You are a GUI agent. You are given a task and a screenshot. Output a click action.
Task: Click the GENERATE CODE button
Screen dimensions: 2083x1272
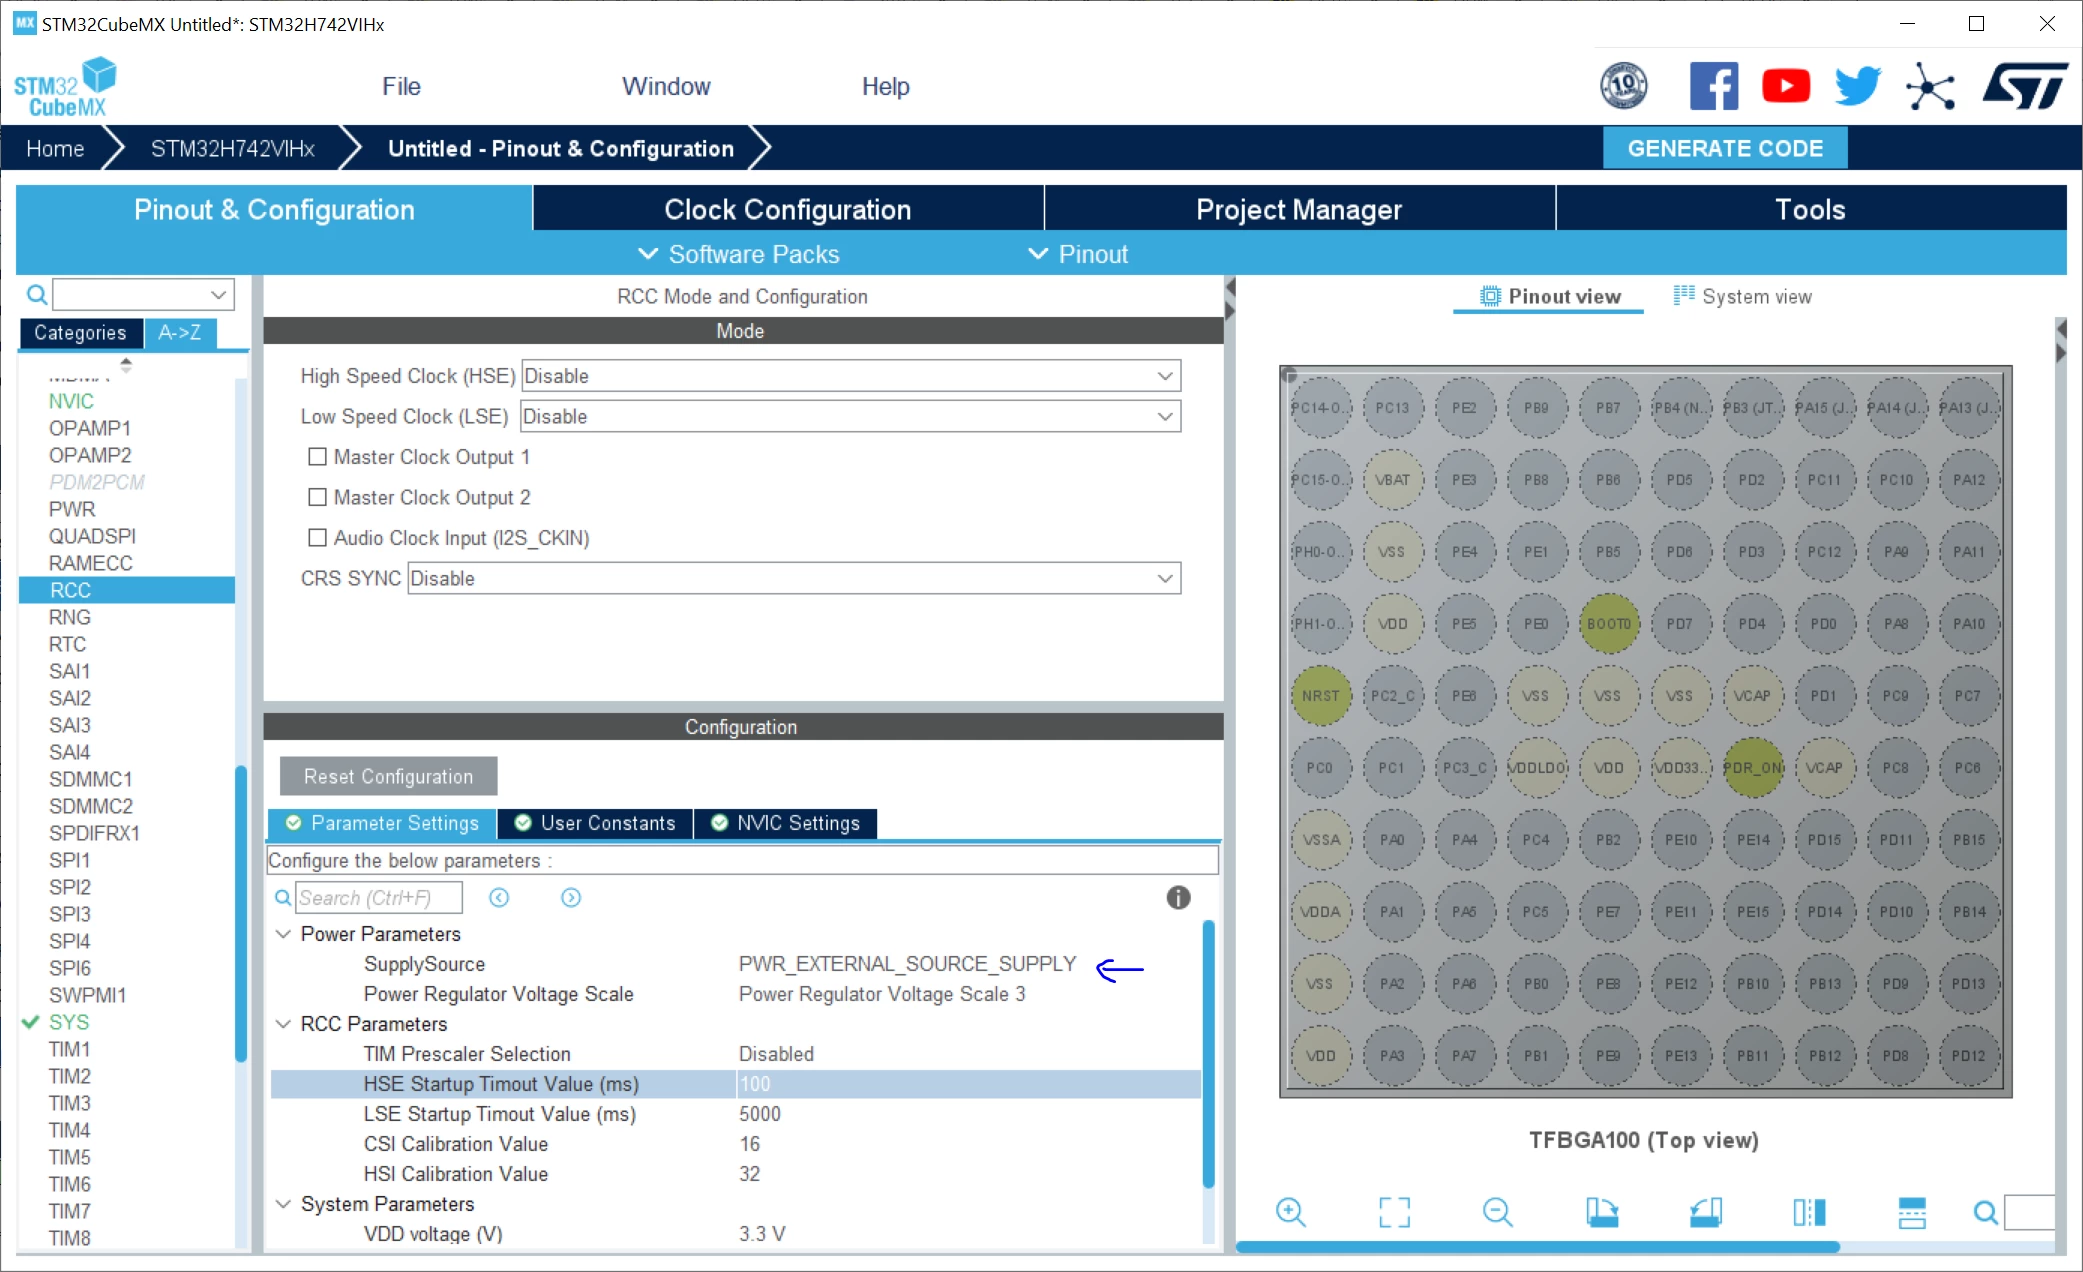[x=1725, y=149]
